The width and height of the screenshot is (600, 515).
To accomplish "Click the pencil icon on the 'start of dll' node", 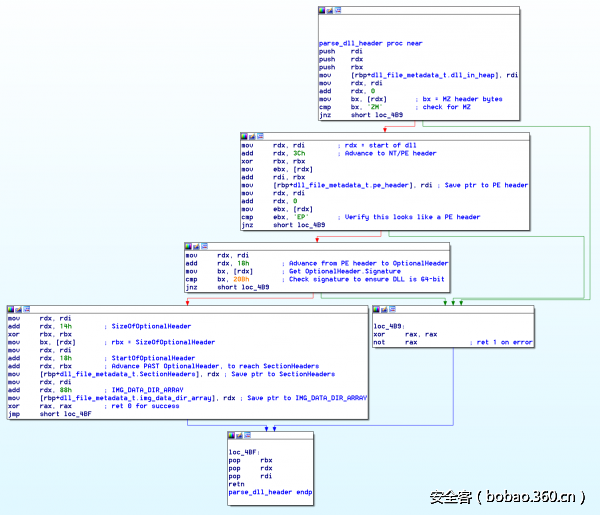I will click(x=250, y=135).
